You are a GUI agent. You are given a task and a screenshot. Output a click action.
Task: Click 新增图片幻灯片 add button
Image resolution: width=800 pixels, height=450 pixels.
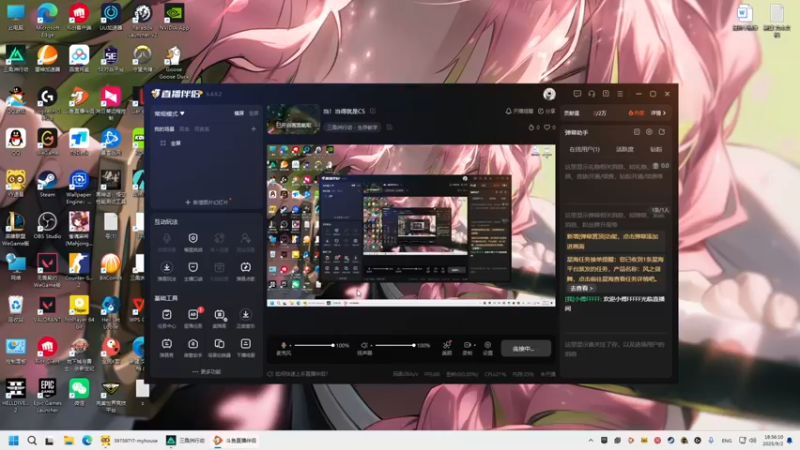(207, 202)
